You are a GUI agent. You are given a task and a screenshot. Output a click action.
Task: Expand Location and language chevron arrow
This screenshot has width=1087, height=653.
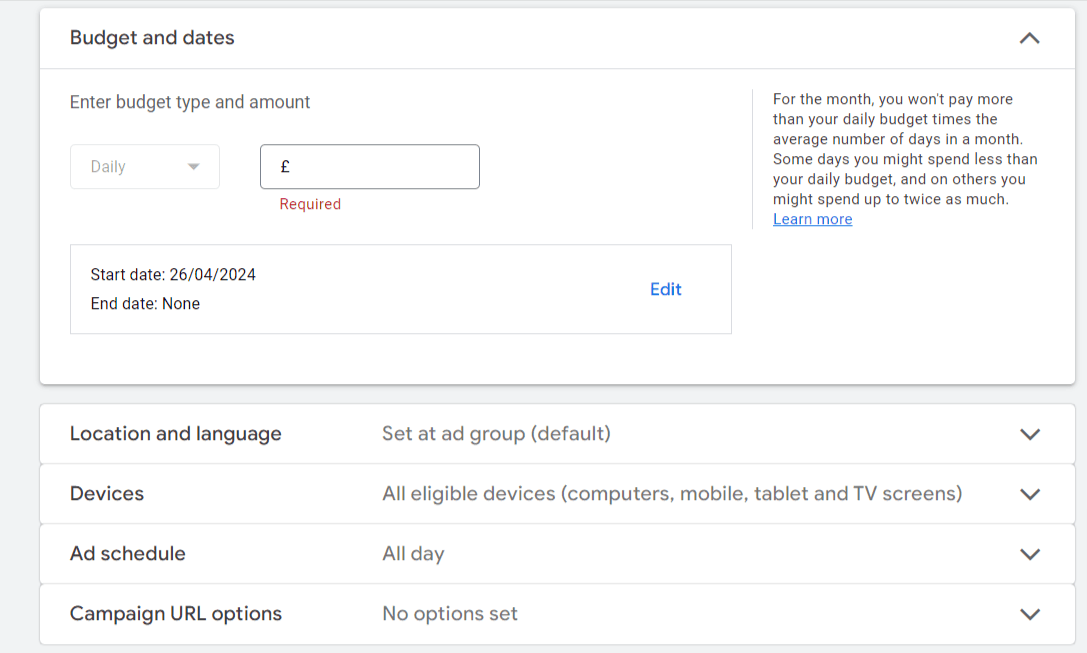[1029, 434]
